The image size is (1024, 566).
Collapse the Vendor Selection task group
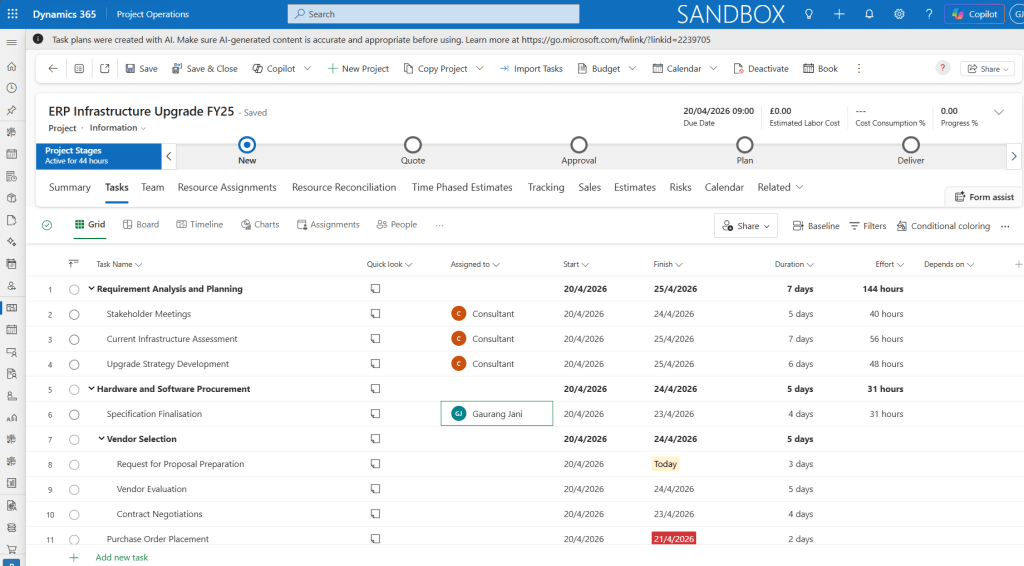pyautogui.click(x=101, y=439)
